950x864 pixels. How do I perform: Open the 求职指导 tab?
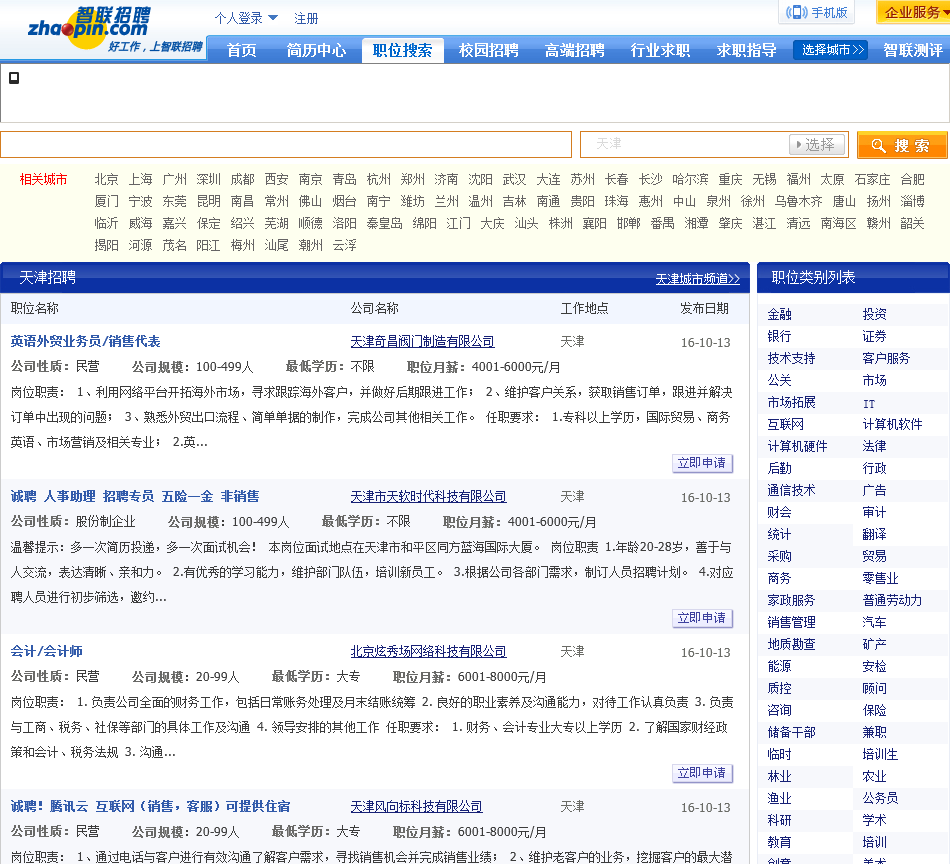[x=746, y=50]
